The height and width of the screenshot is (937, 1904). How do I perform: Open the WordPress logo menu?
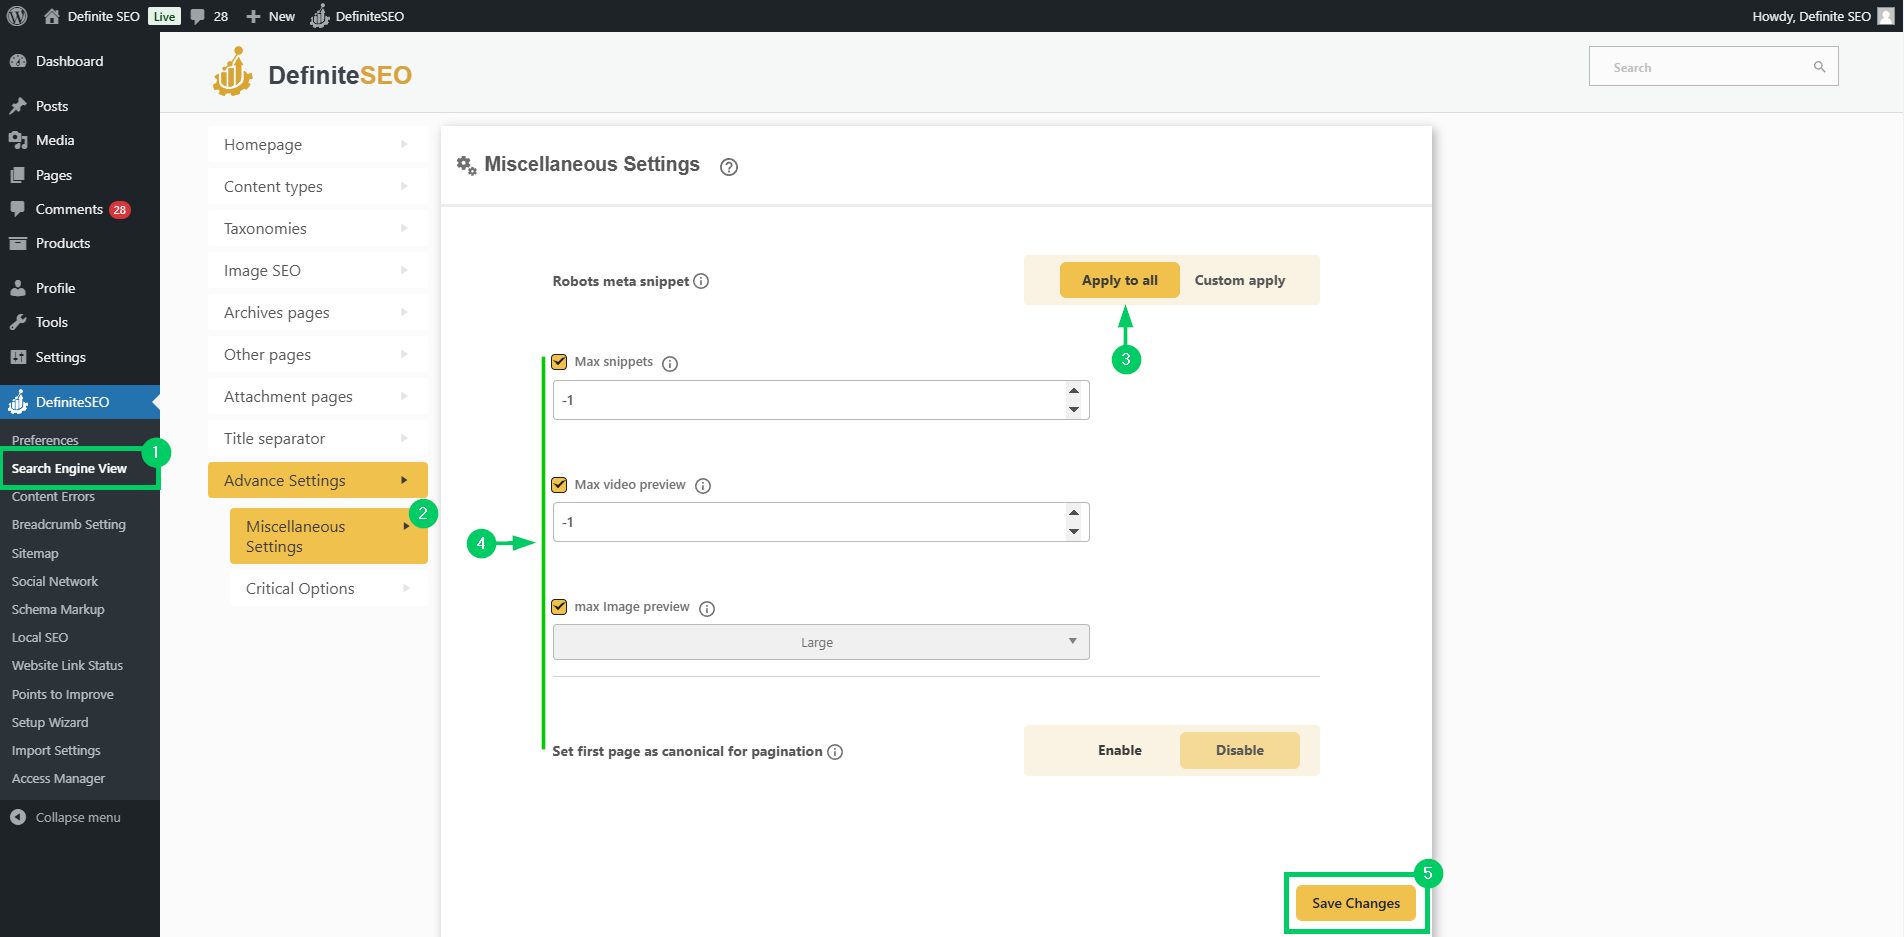17,16
